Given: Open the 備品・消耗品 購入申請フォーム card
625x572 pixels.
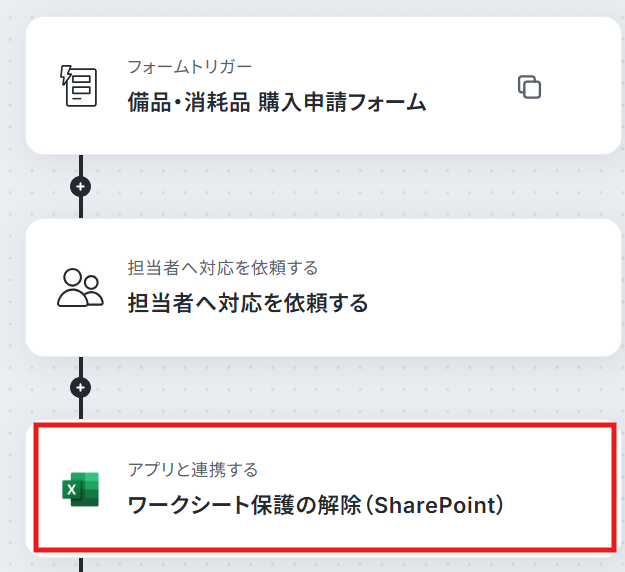Looking at the screenshot, I should point(323,86).
